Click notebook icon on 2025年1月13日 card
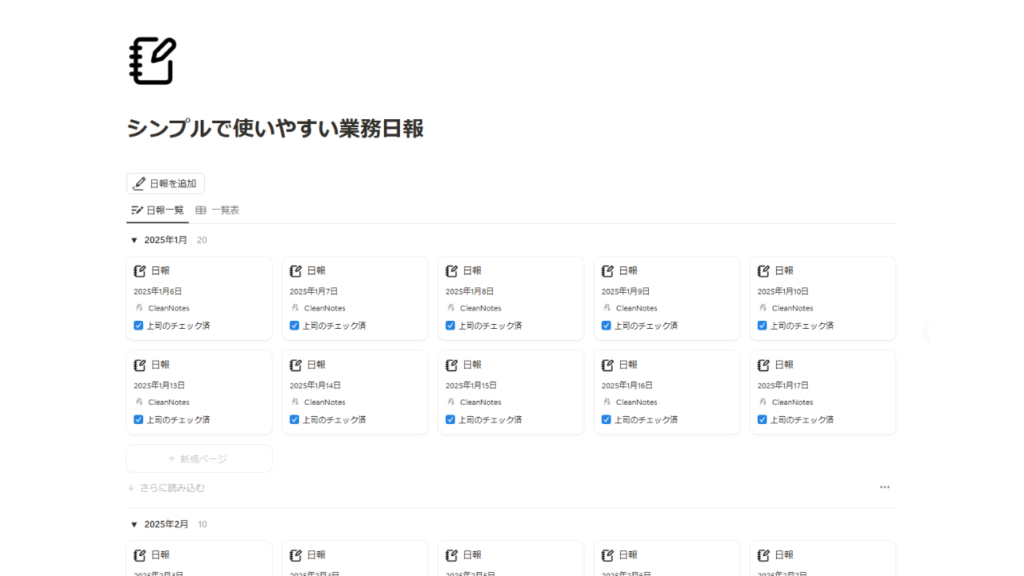The height and width of the screenshot is (576, 1024). pyautogui.click(x=140, y=365)
